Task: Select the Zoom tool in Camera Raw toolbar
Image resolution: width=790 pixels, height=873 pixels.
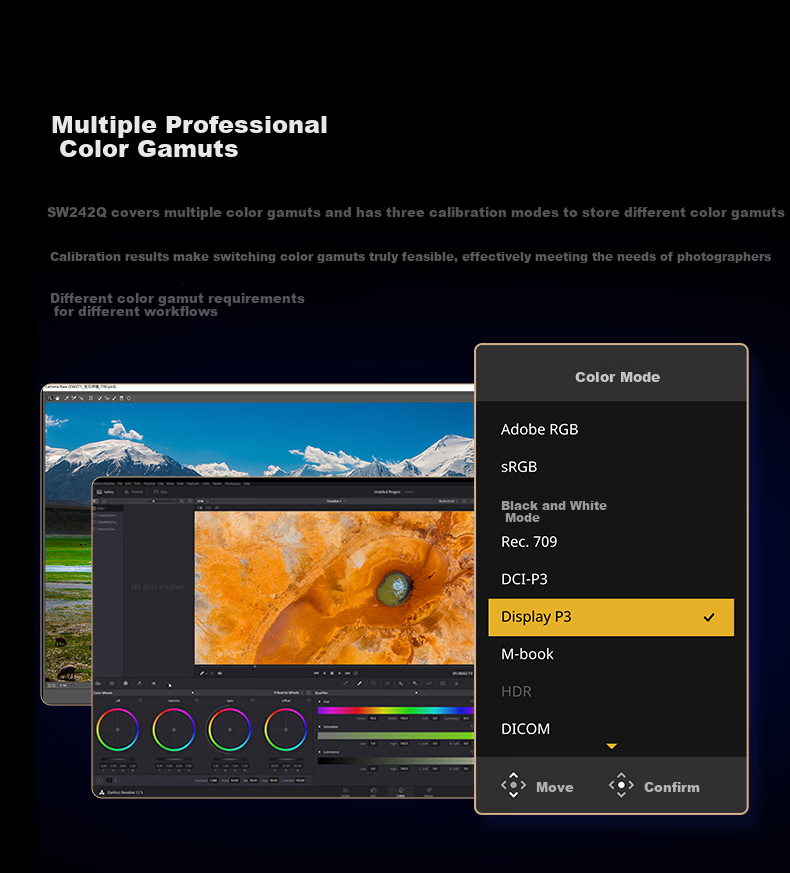Action: pyautogui.click(x=50, y=398)
